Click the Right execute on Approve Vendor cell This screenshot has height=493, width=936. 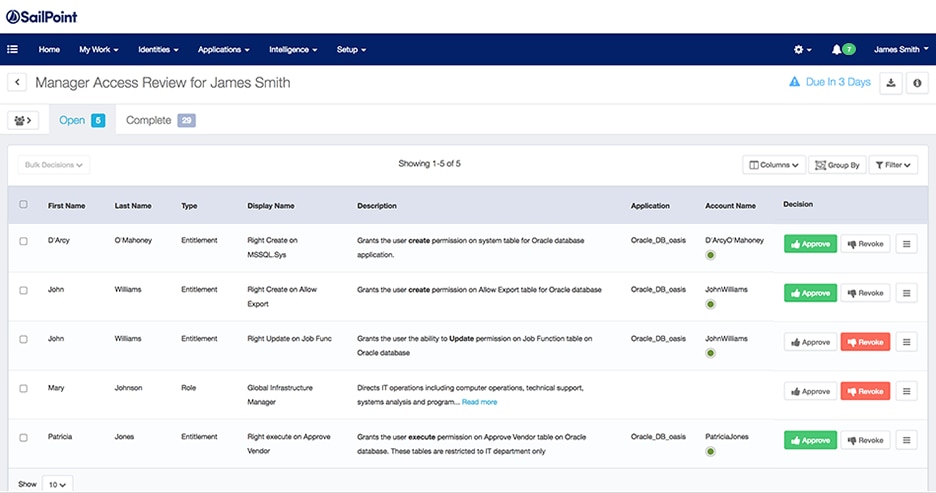click(288, 444)
